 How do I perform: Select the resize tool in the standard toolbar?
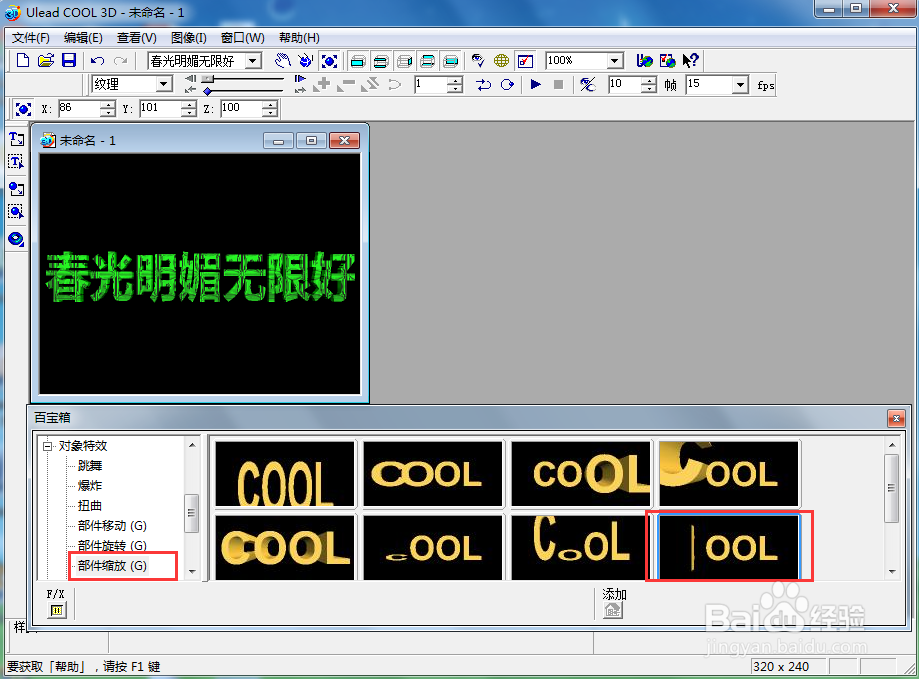(x=329, y=60)
